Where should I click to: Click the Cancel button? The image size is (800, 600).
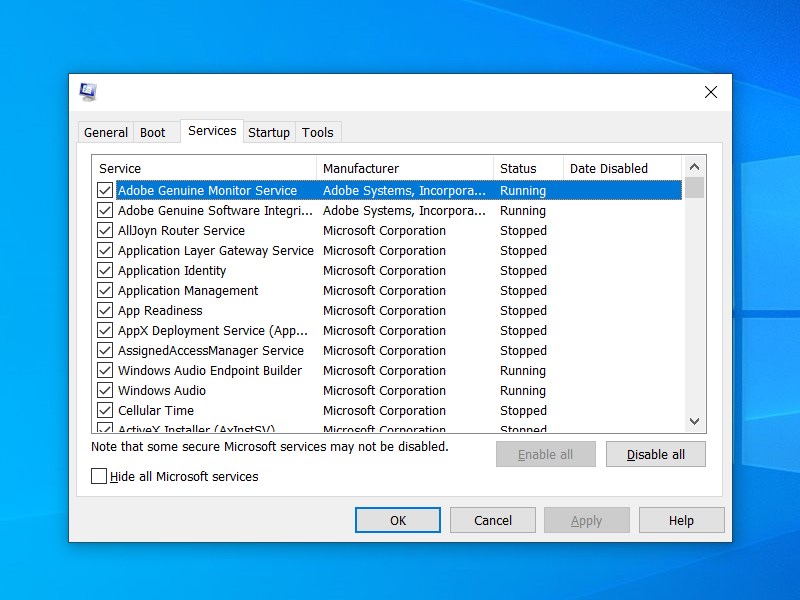[493, 520]
